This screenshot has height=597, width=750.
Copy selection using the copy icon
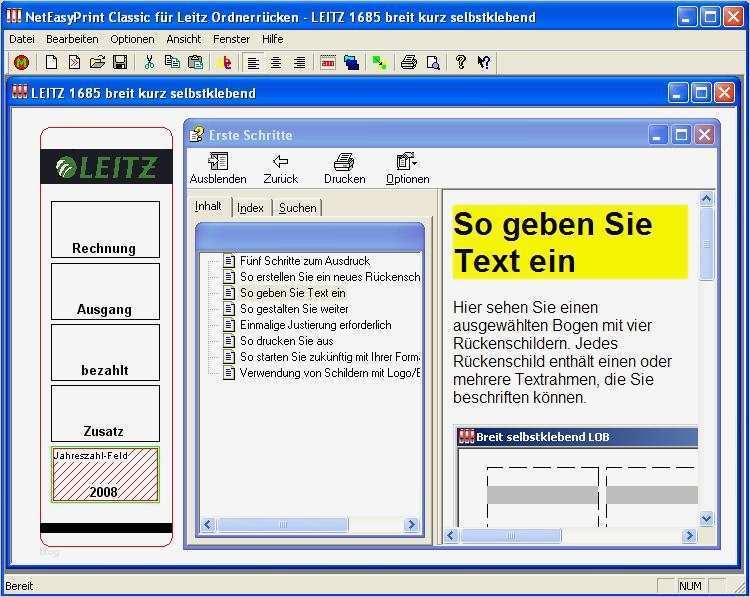pos(172,63)
